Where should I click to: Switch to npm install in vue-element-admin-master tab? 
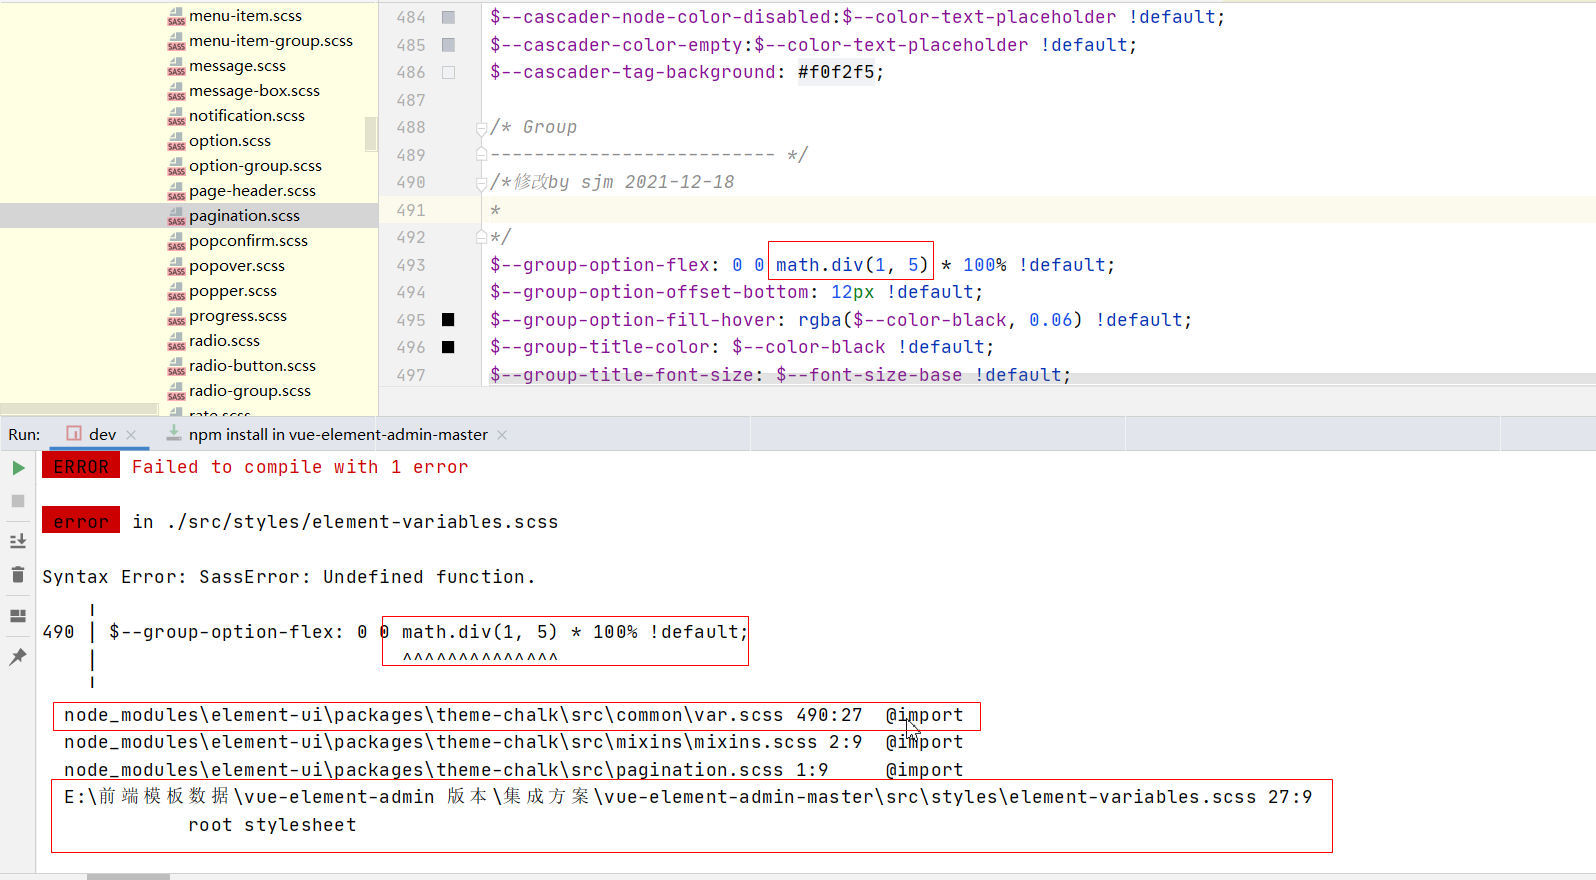[338, 434]
